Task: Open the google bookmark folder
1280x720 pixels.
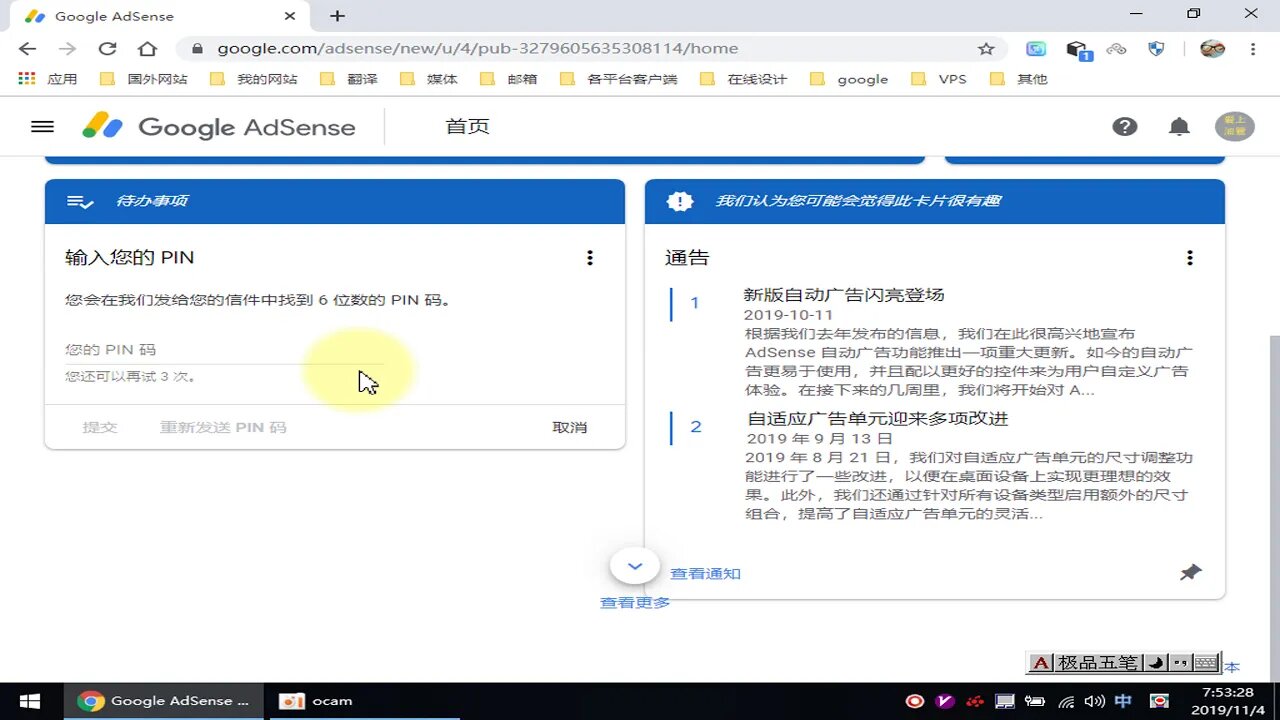Action: coord(848,78)
